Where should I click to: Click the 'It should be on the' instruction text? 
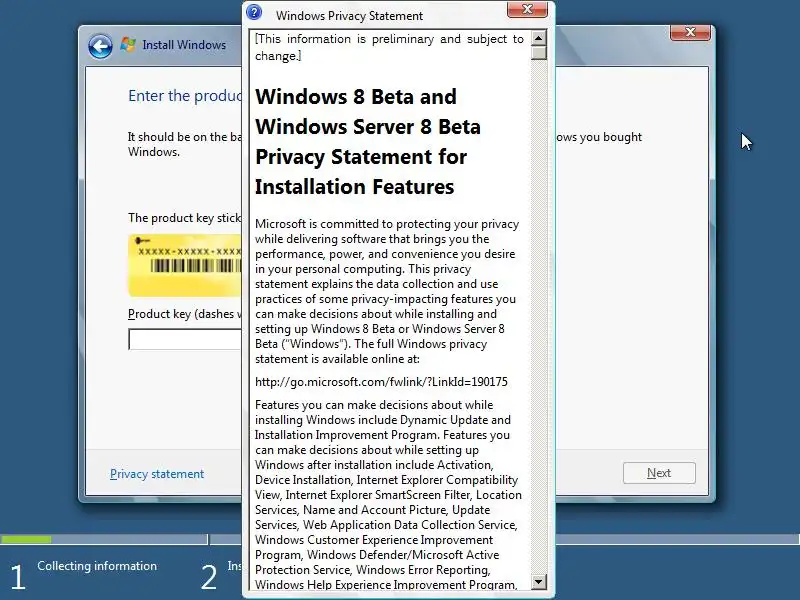coord(185,144)
